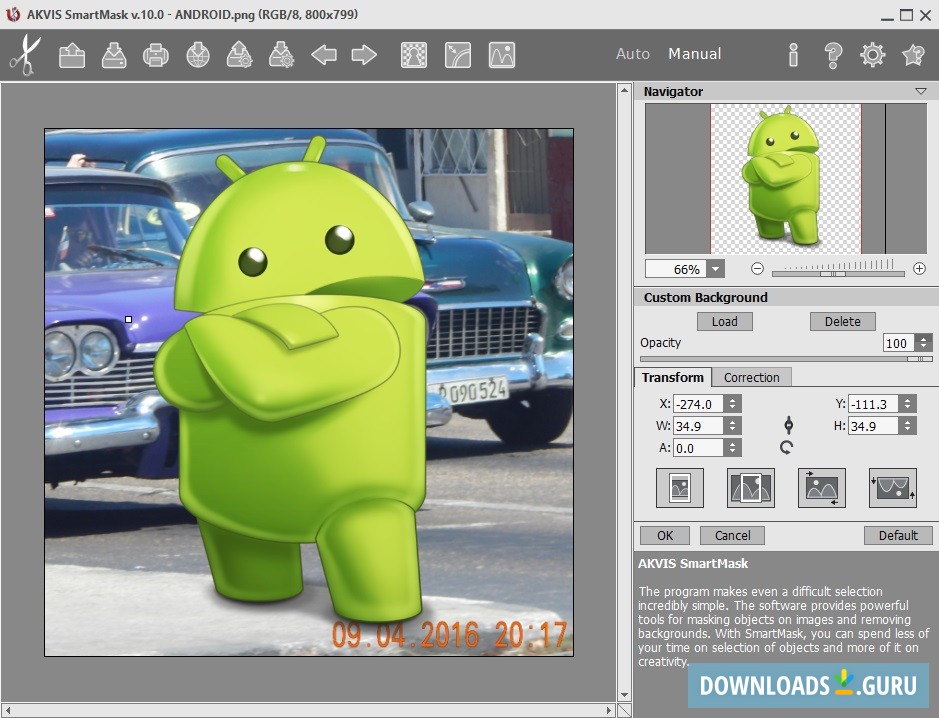Switch to the Correction tab
The image size is (939, 718).
(x=752, y=377)
